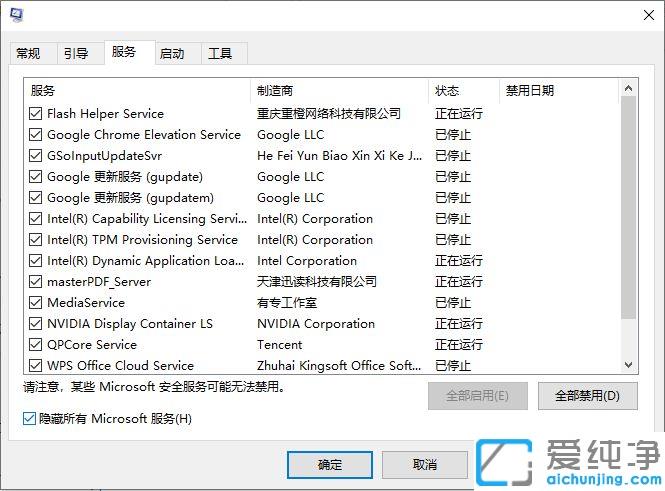Uncheck the Flash Helper Service checkbox
665x491 pixels.
pyautogui.click(x=36, y=114)
